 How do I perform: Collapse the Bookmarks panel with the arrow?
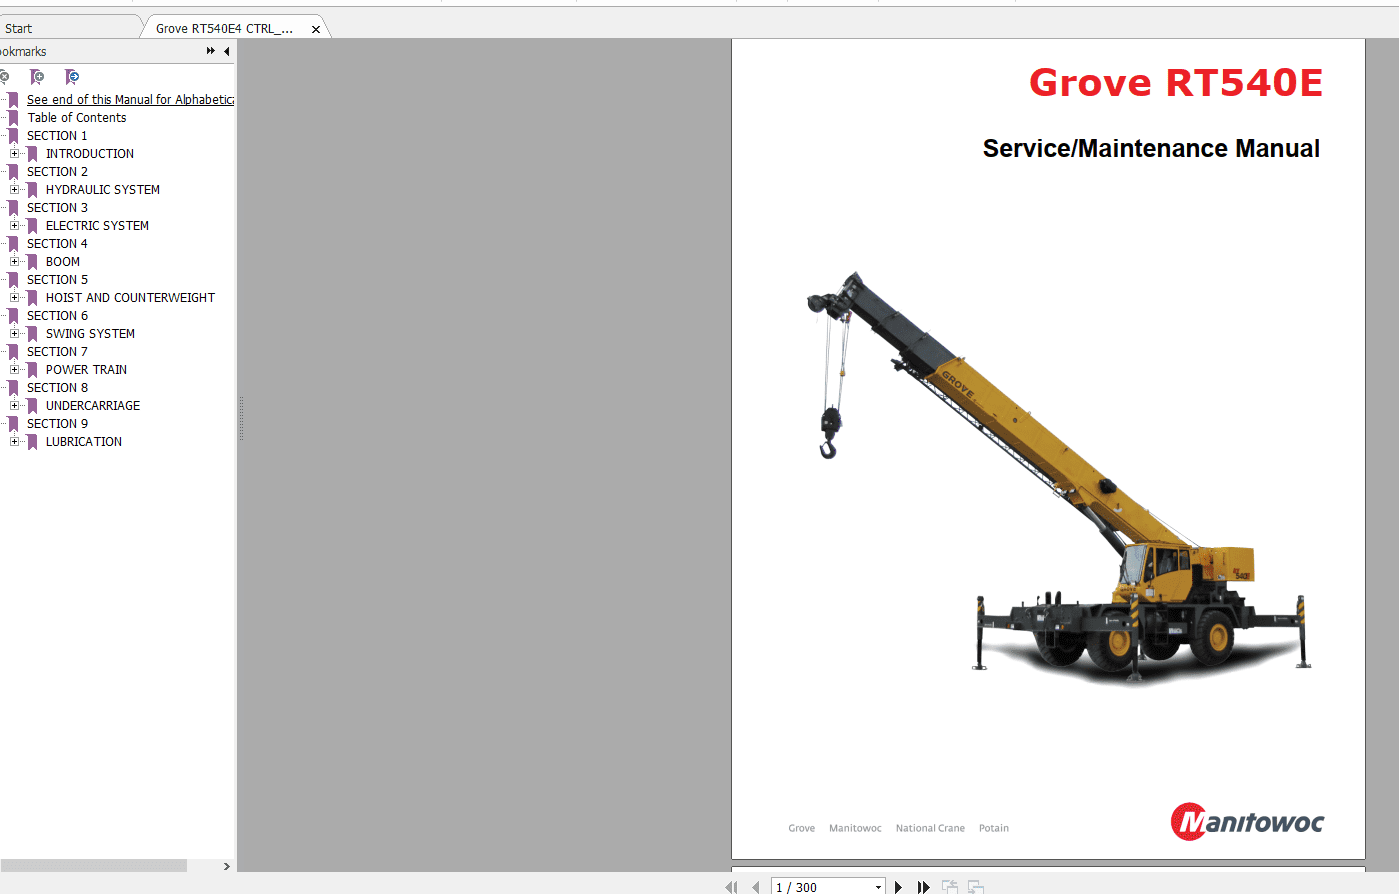[x=225, y=51]
